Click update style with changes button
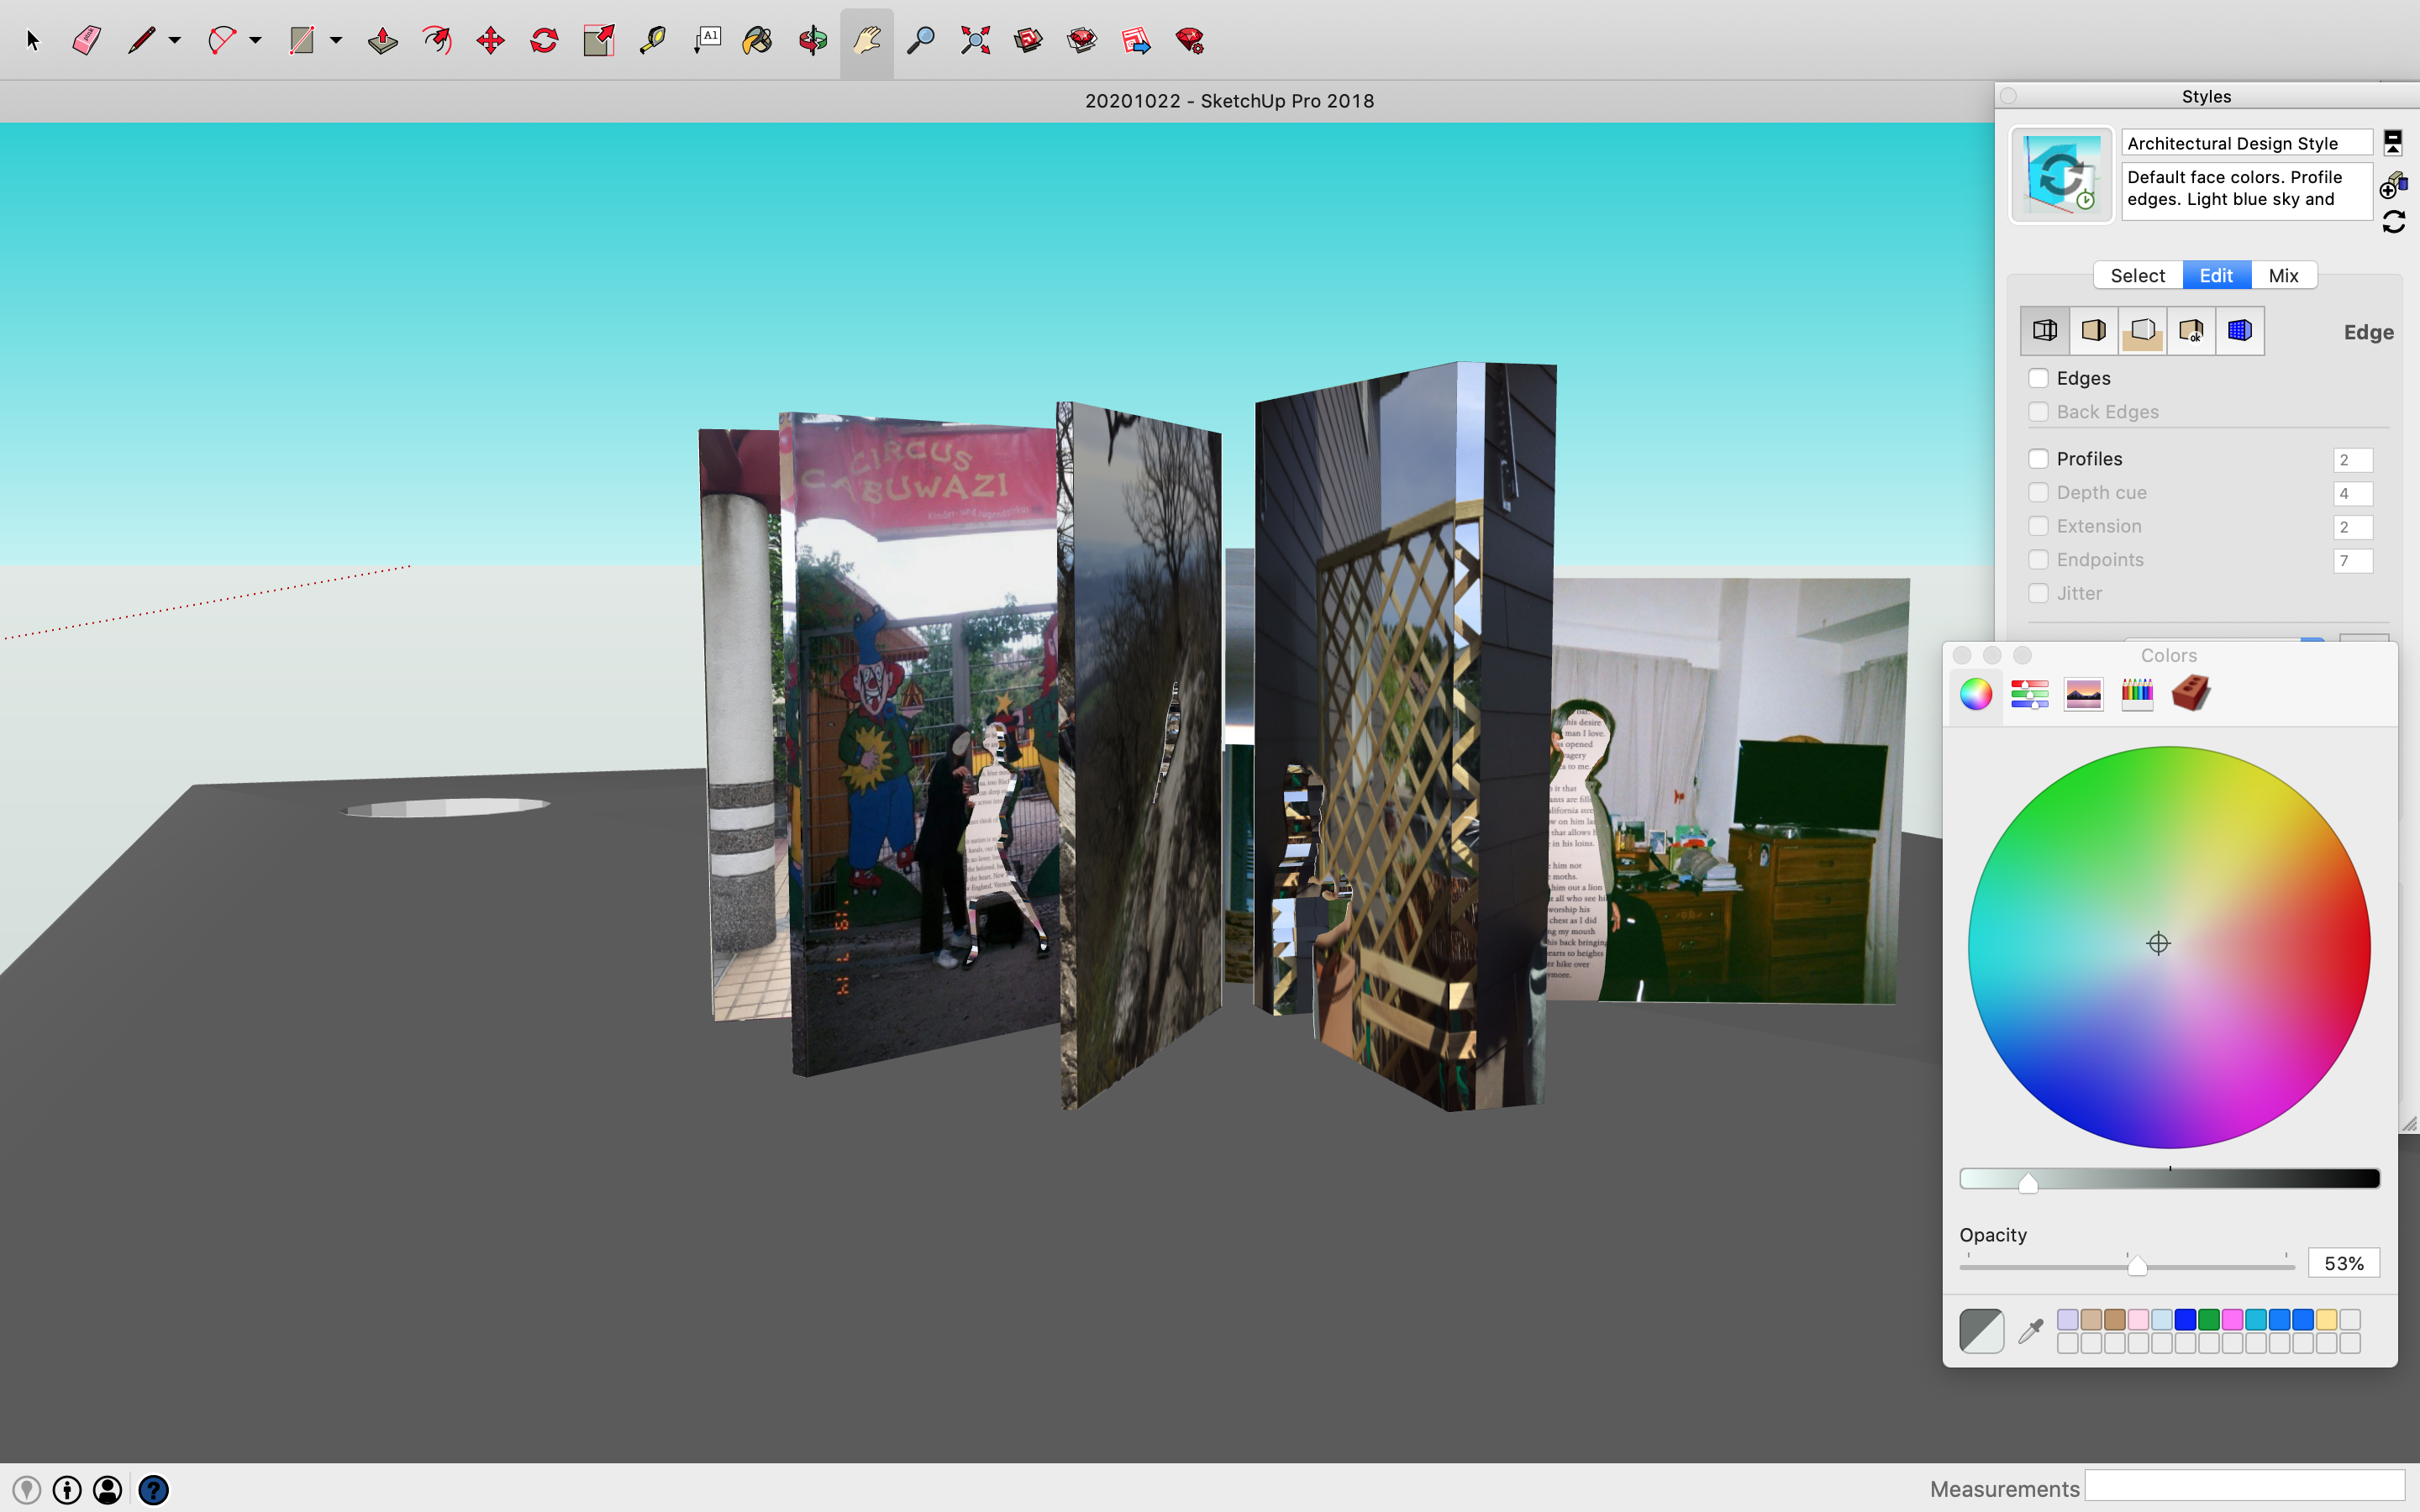The height and width of the screenshot is (1512, 2420). 2393,222
